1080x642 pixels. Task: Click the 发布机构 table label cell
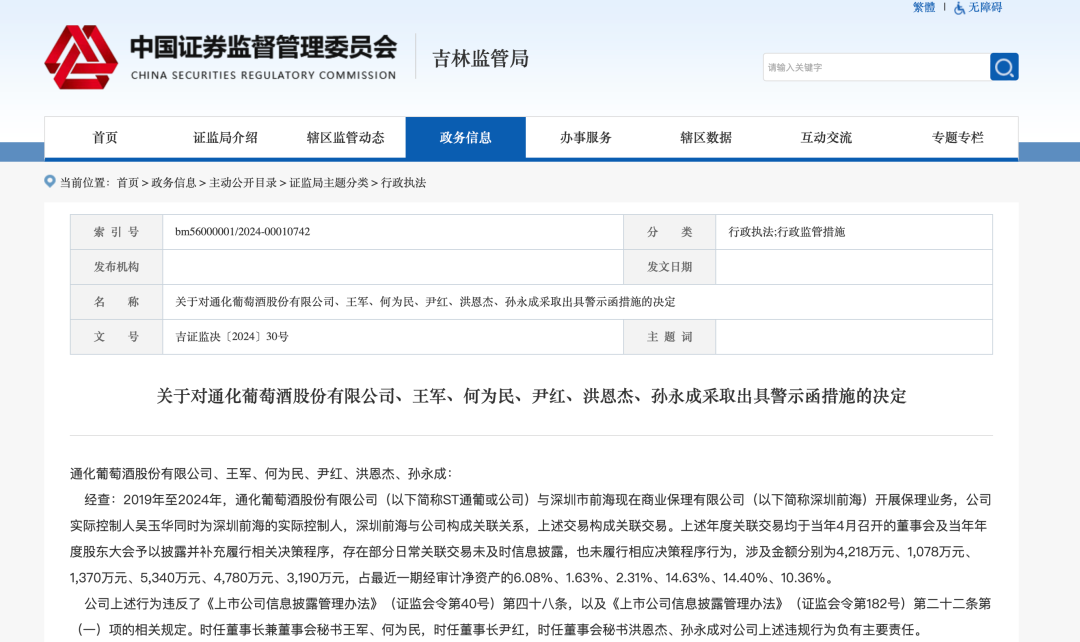click(116, 267)
